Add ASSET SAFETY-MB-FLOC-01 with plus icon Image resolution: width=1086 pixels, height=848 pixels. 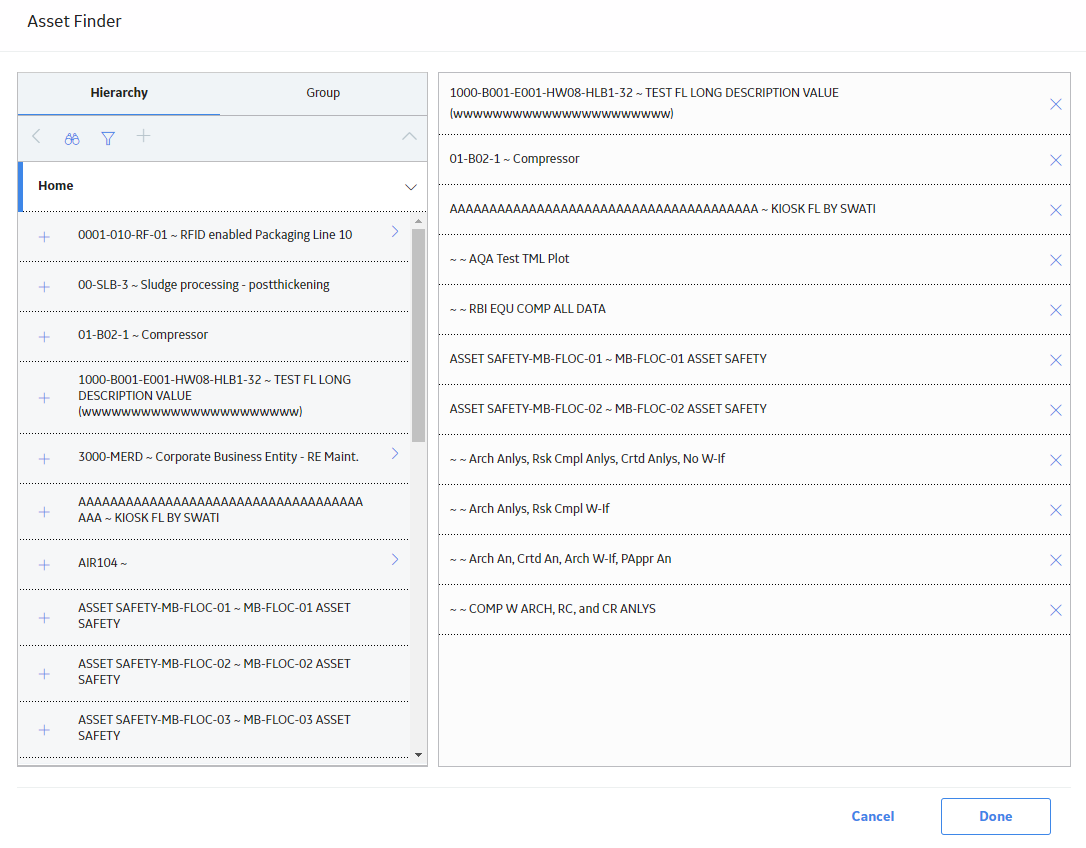click(x=44, y=617)
